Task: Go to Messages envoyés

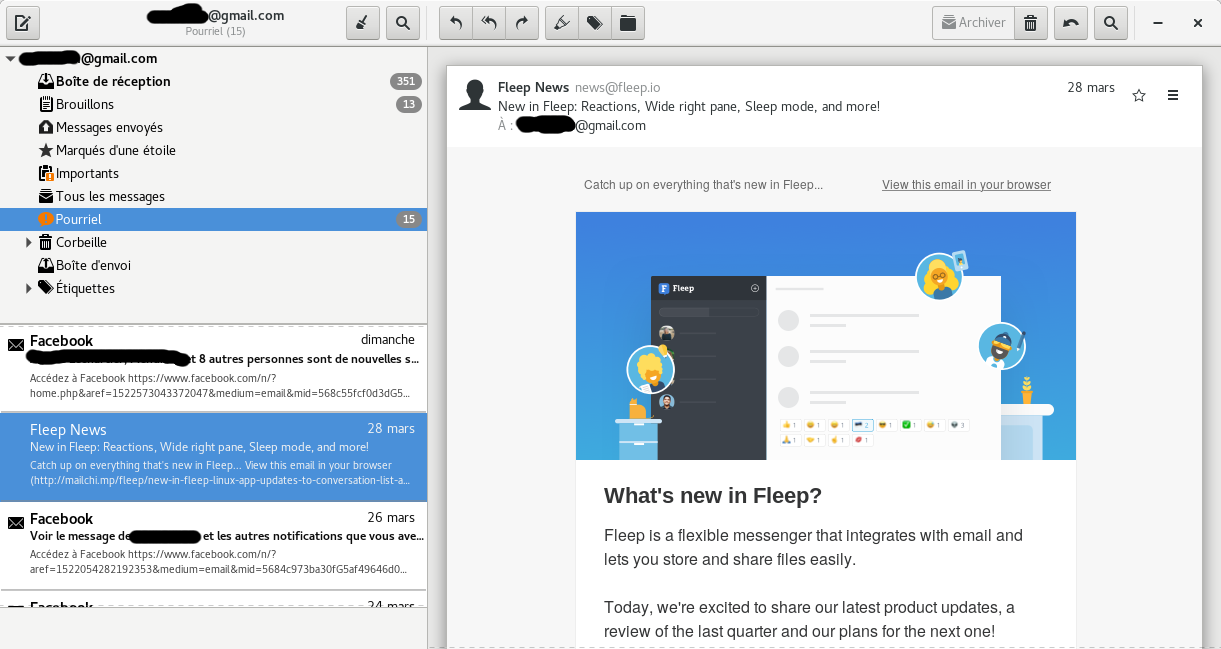Action: [x=213, y=127]
